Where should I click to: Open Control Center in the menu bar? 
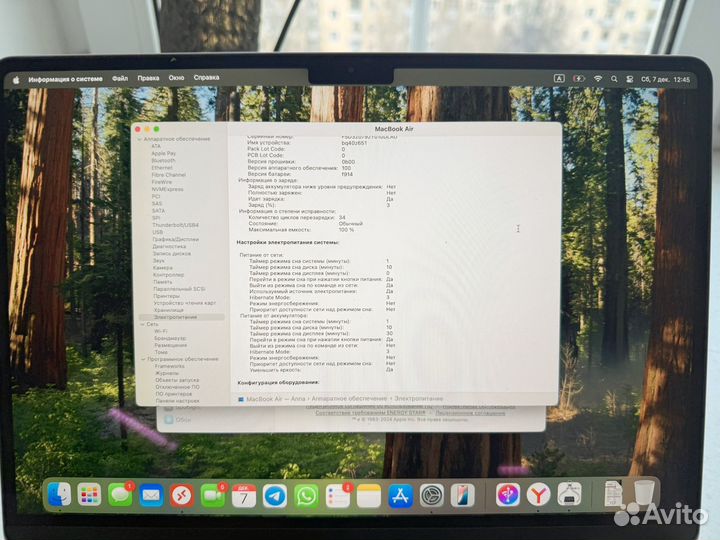point(630,79)
